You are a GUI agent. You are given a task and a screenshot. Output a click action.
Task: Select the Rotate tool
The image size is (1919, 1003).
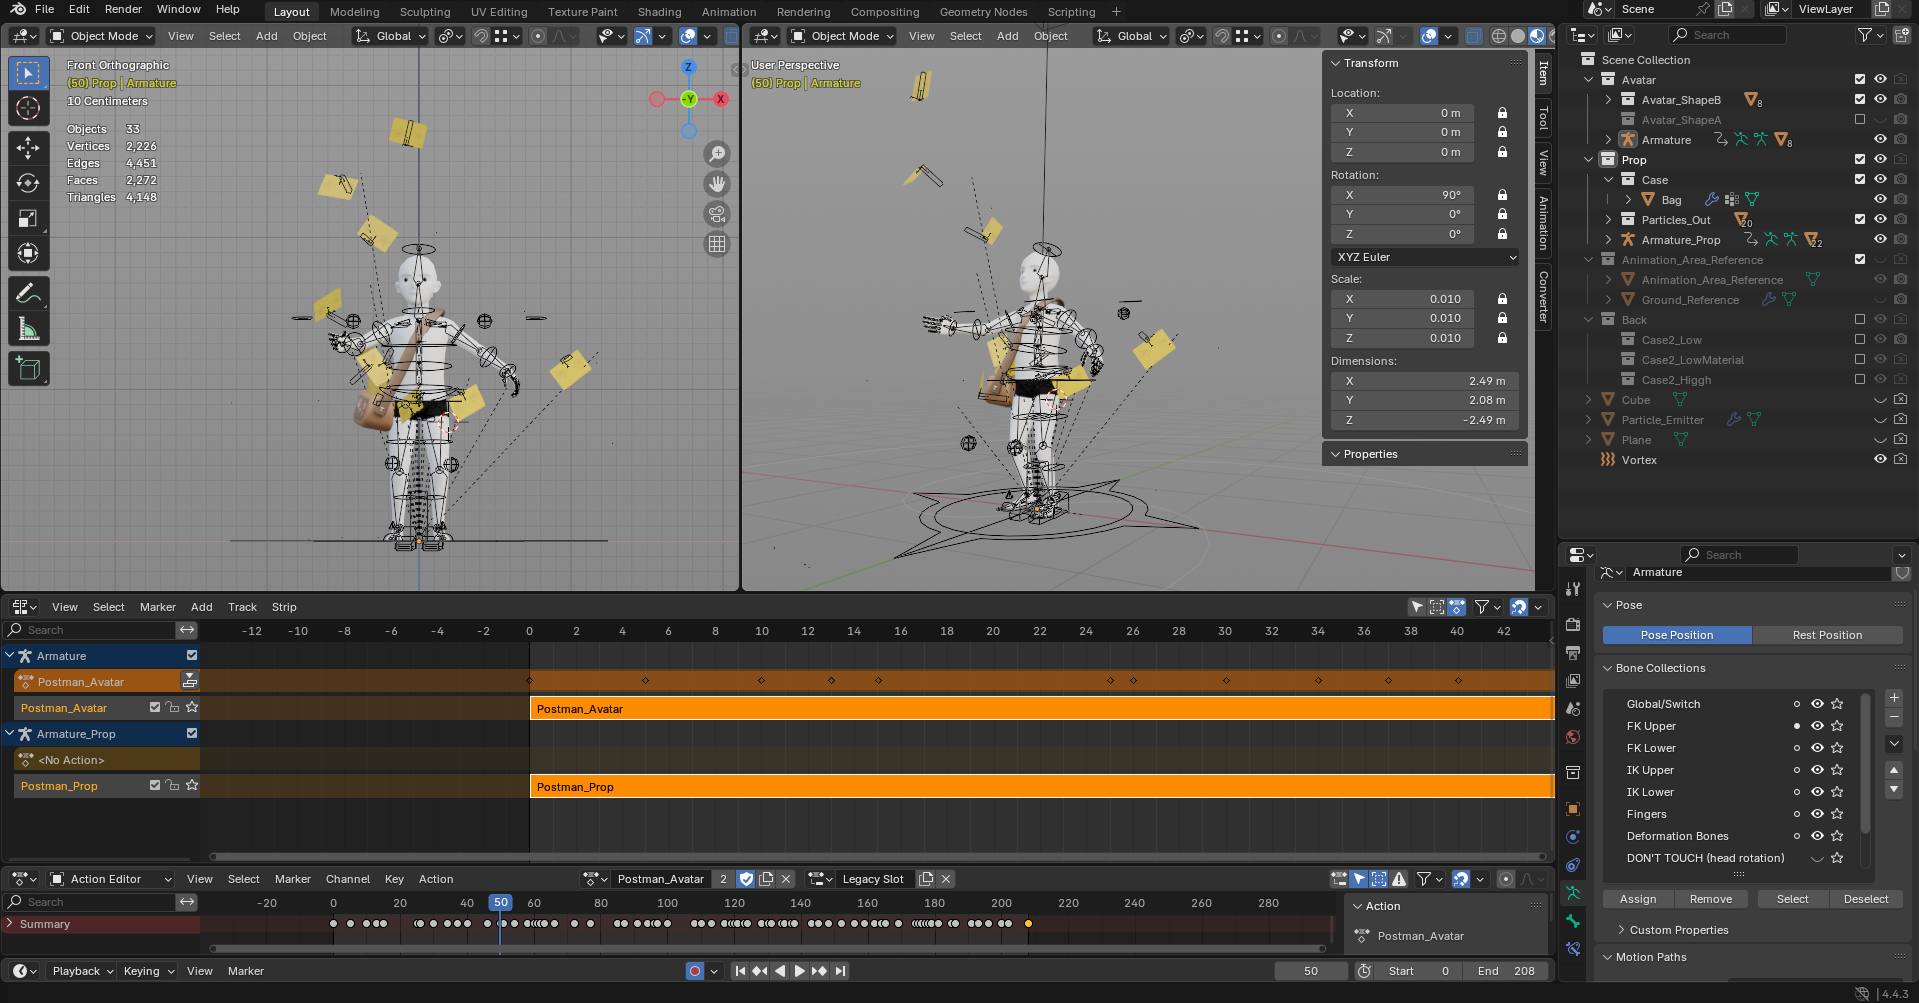coord(28,183)
